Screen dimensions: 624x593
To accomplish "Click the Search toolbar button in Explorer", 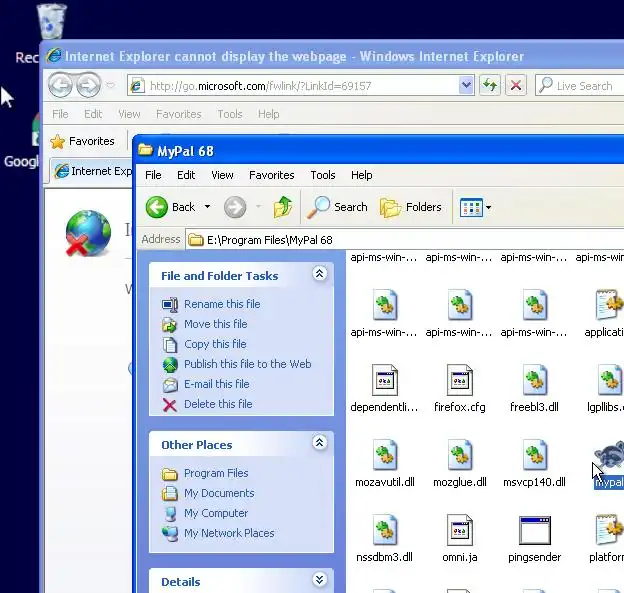I will 337,207.
